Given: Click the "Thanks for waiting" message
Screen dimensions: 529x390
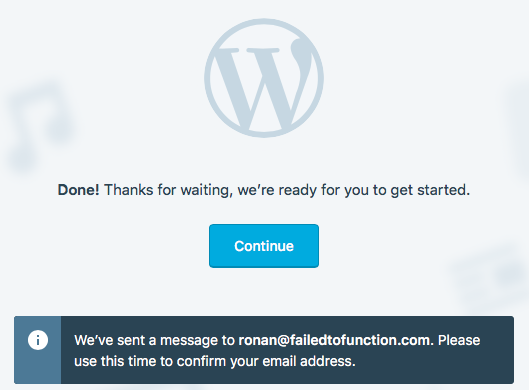Looking at the screenshot, I should tap(168, 190).
